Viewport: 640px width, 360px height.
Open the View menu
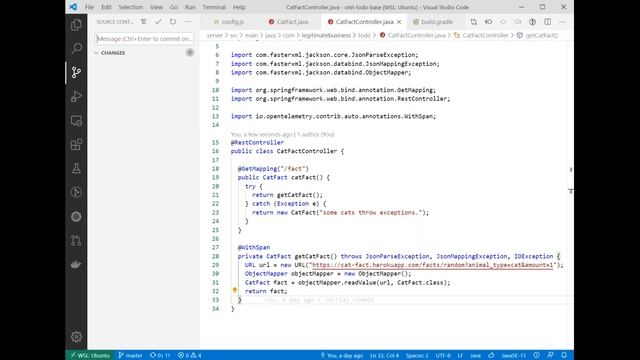156,7
